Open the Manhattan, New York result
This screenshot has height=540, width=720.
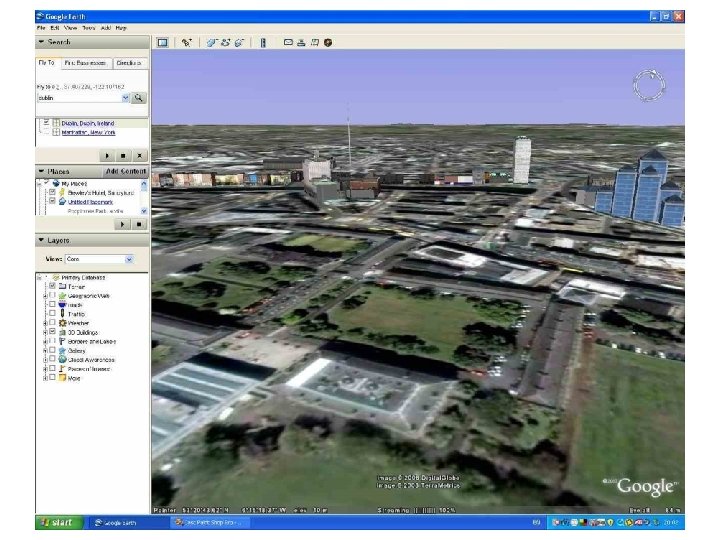pyautogui.click(x=88, y=132)
